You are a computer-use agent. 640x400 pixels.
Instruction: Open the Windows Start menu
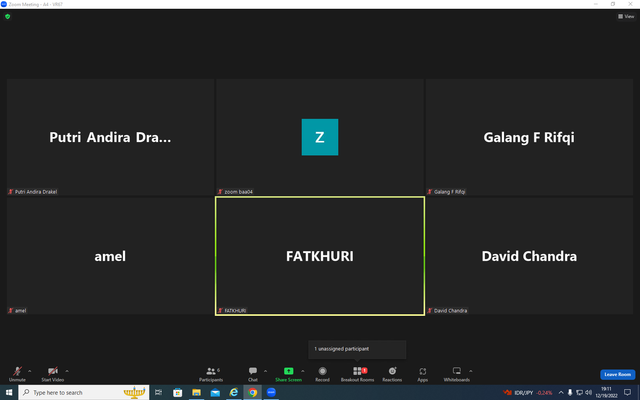[x=9, y=393]
